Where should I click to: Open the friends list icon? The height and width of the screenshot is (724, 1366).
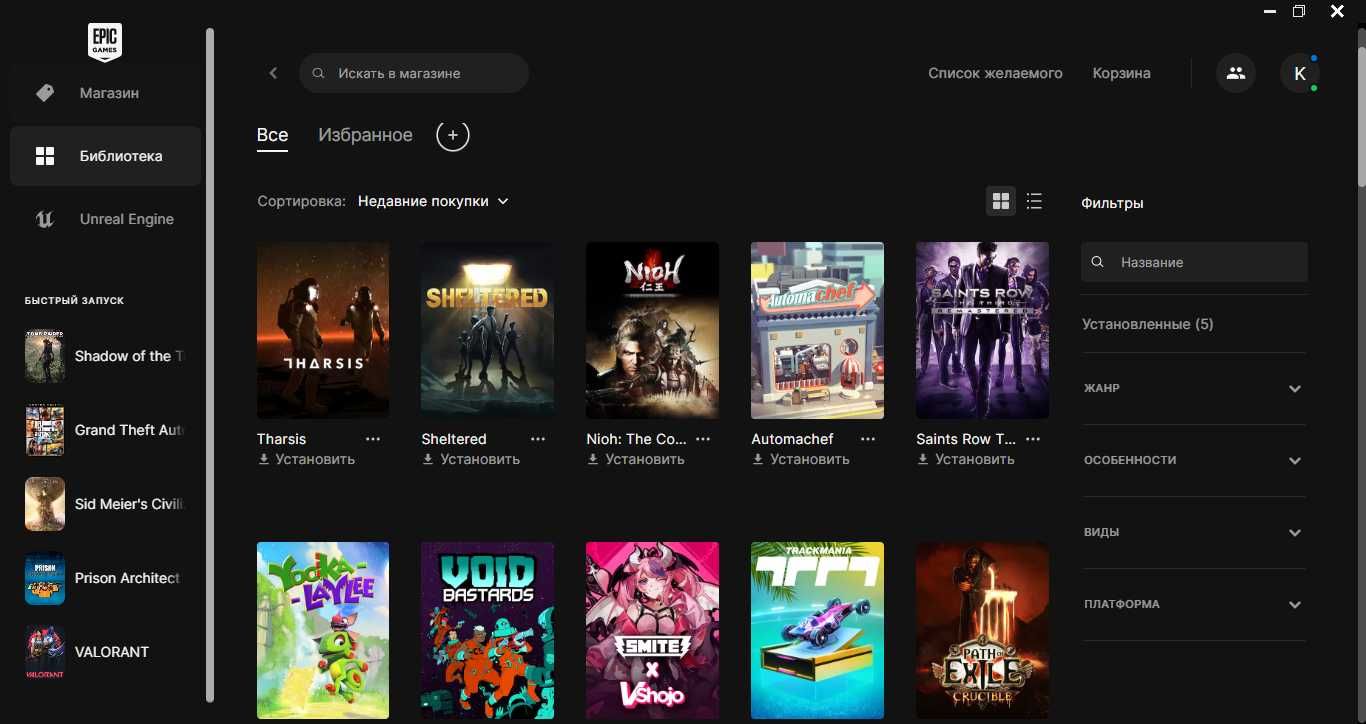[1236, 73]
